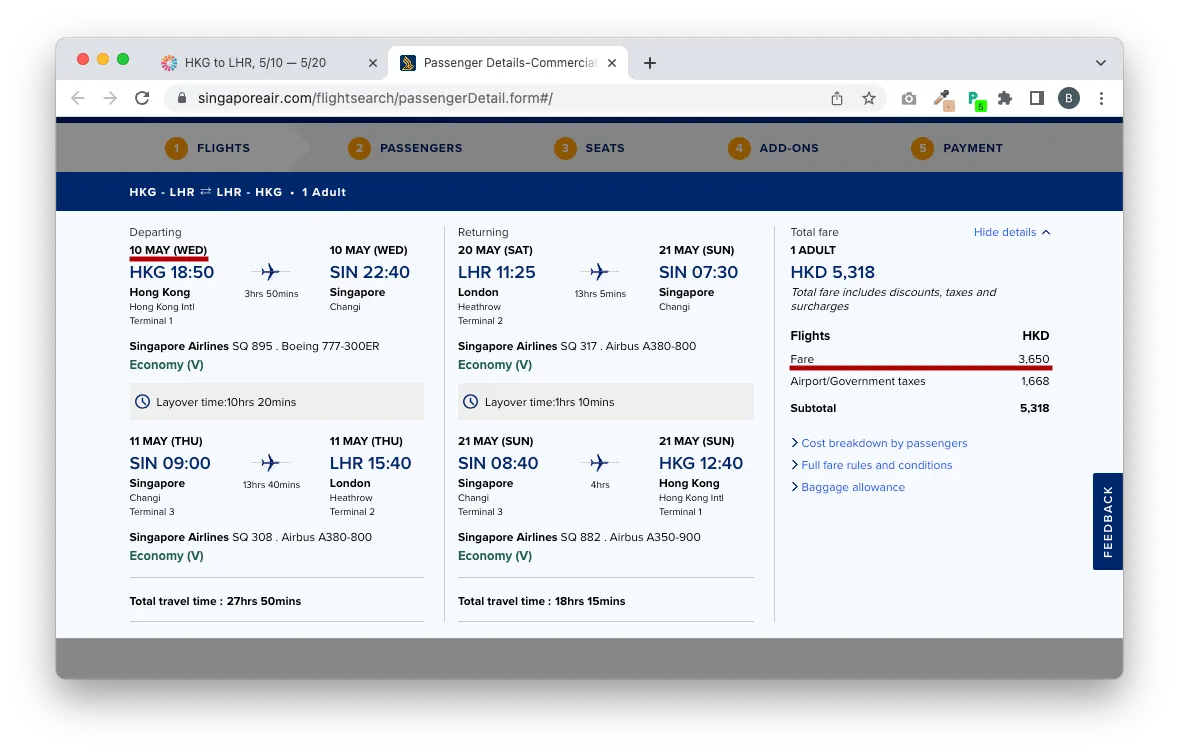
Task: Toggle the browser side panel icon
Action: click(x=1037, y=99)
